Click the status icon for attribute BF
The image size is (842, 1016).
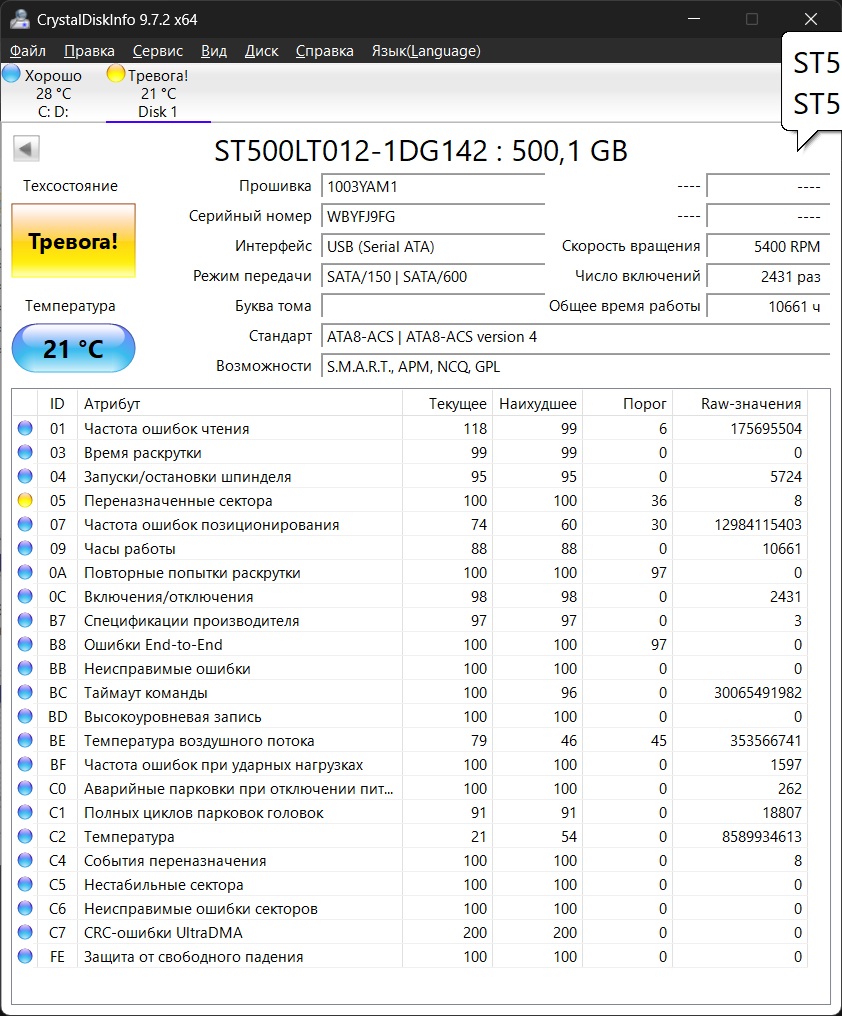[x=25, y=764]
